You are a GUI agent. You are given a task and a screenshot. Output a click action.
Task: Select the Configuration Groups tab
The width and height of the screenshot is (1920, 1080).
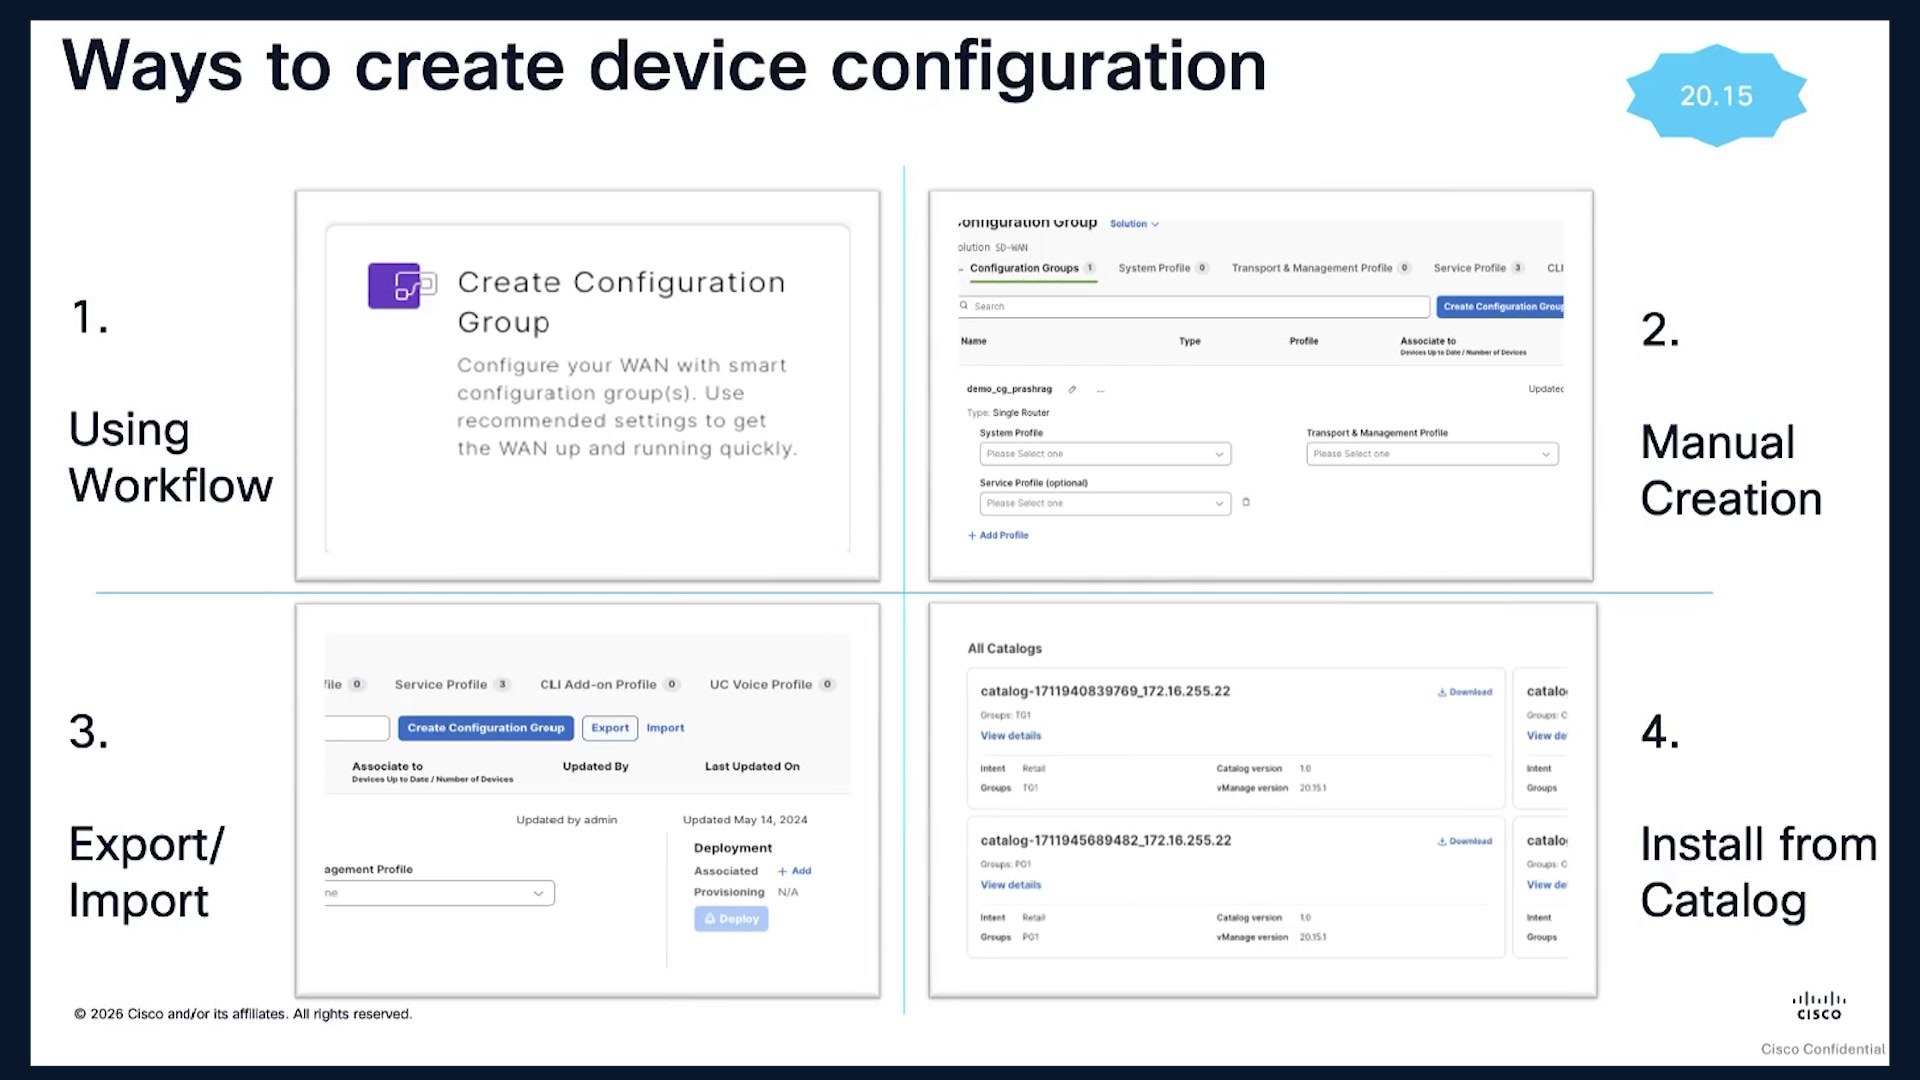click(x=1032, y=268)
